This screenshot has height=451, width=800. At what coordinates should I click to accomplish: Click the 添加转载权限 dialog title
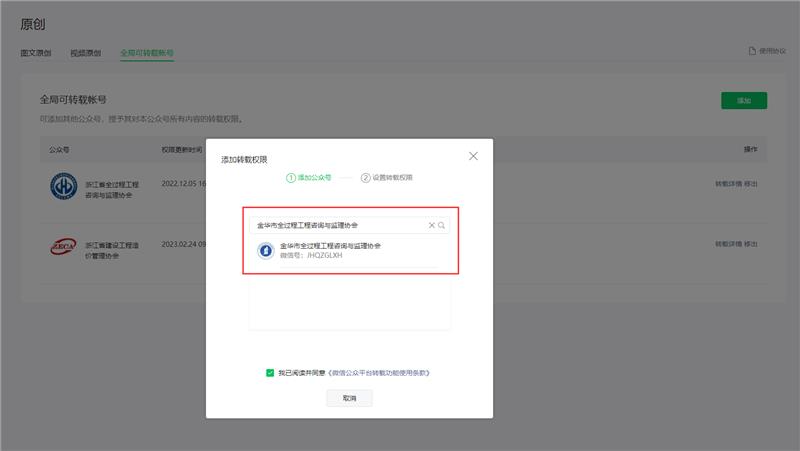[244, 160]
